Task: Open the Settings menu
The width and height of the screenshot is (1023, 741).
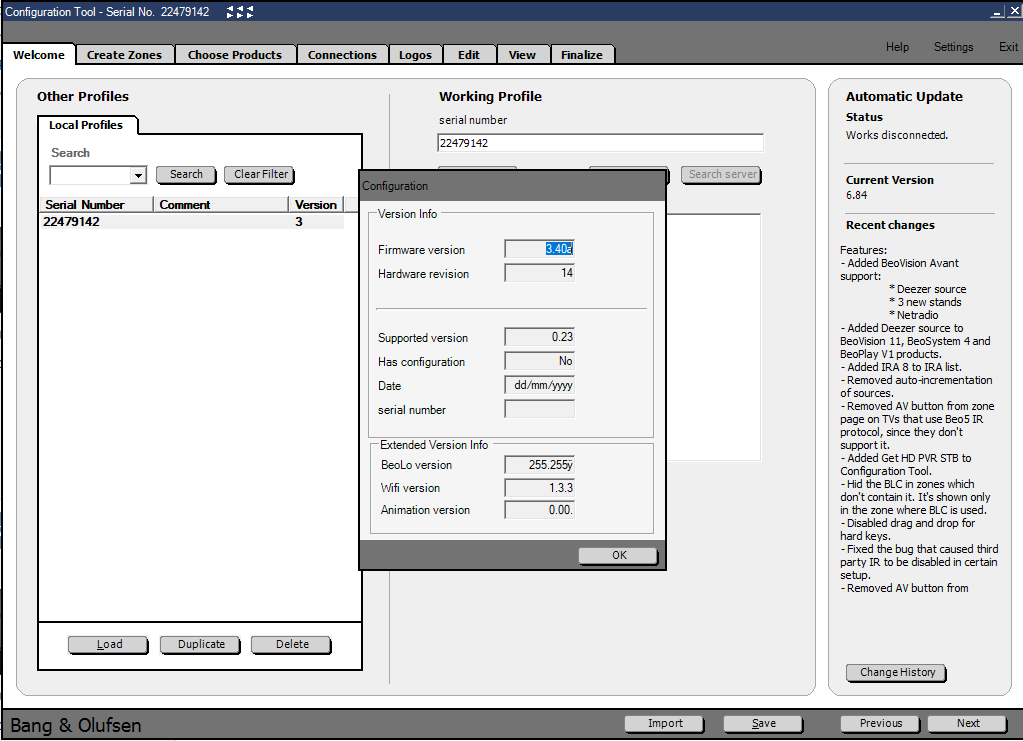Action: click(x=953, y=47)
